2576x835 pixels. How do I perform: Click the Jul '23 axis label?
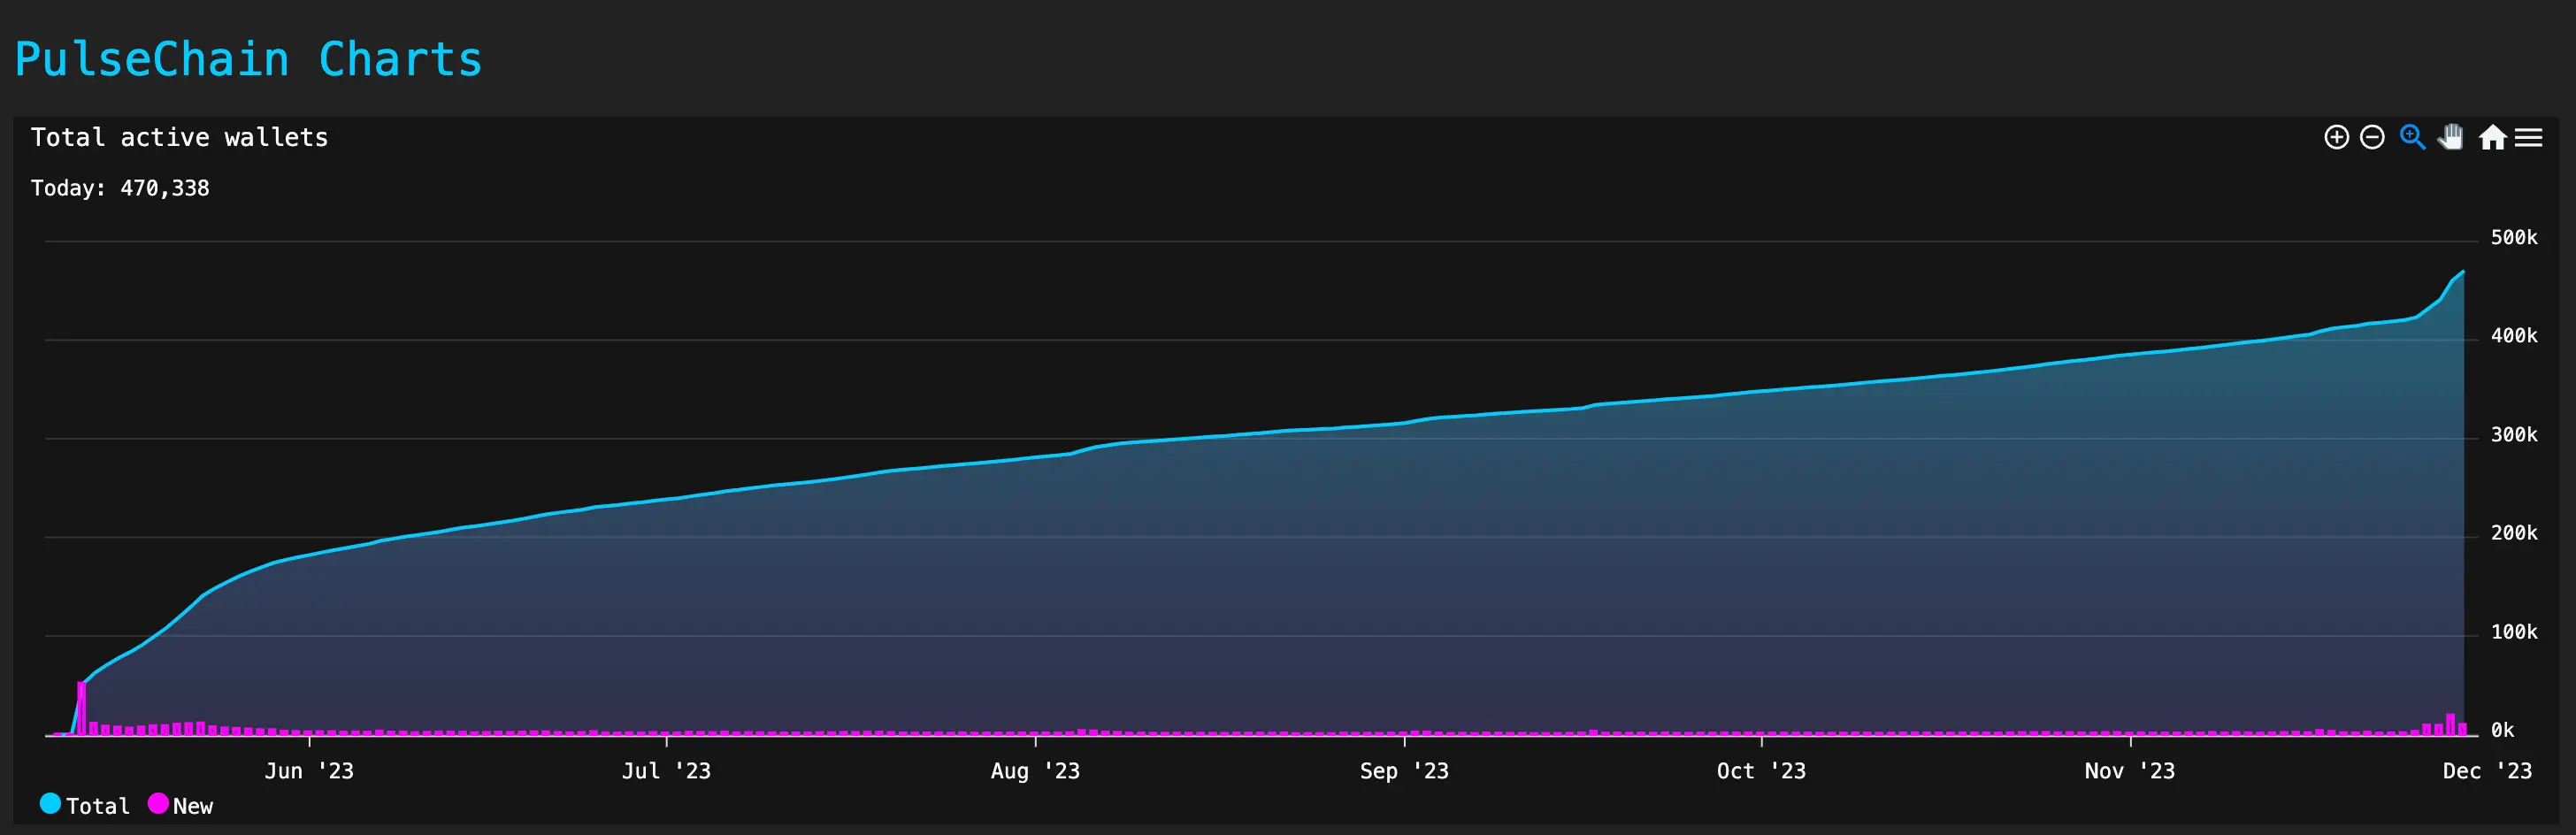click(x=666, y=771)
